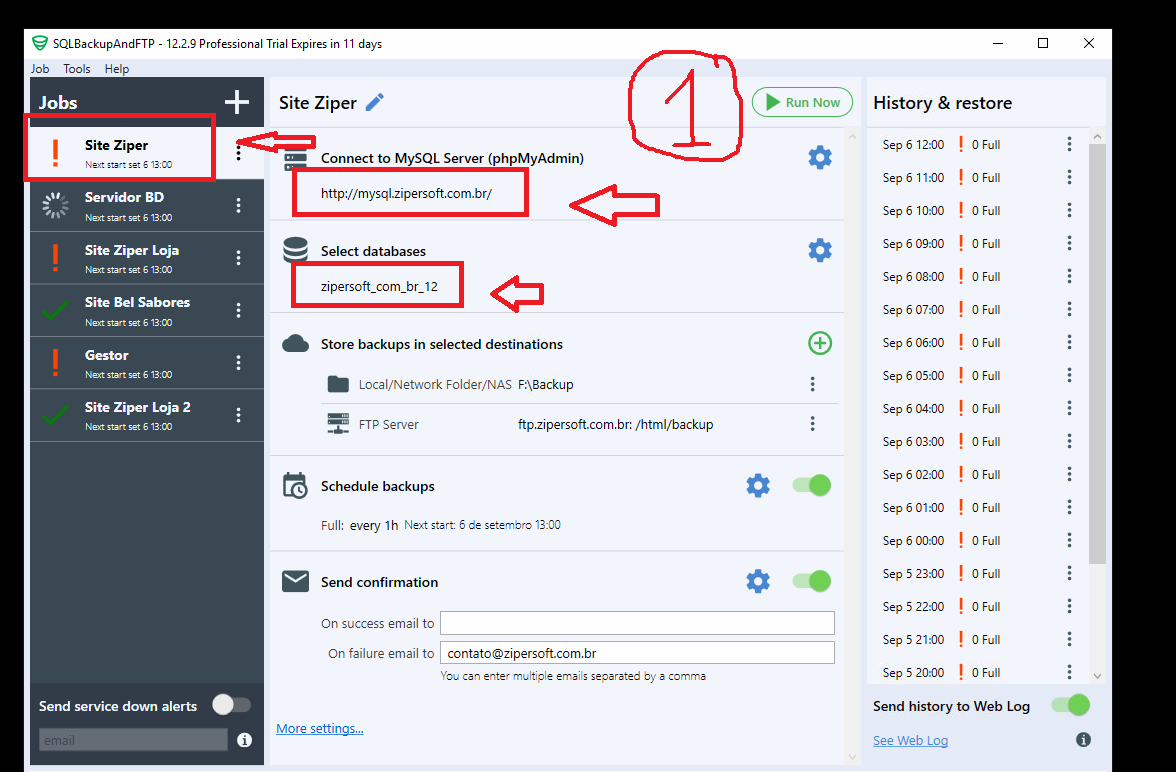Click info icon next to alerts email
Screen dimensions: 1176x772
point(244,740)
